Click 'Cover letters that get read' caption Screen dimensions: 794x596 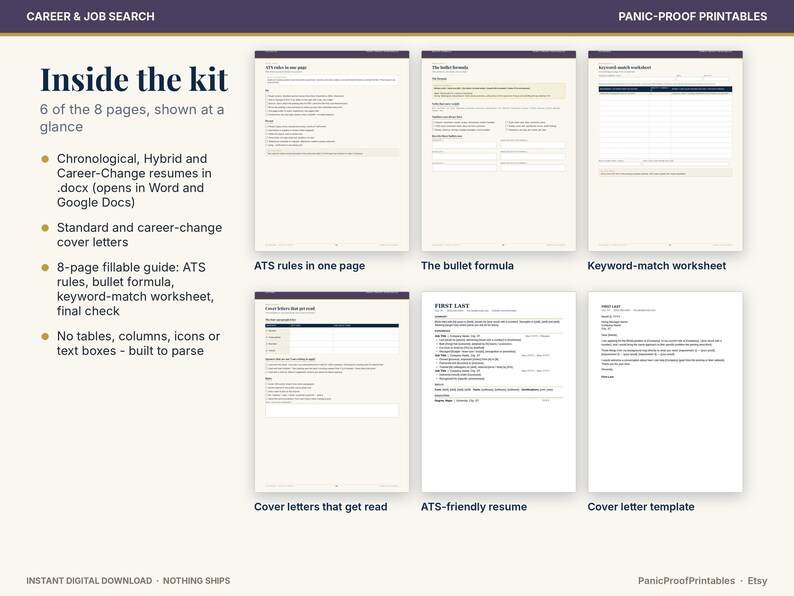[321, 507]
